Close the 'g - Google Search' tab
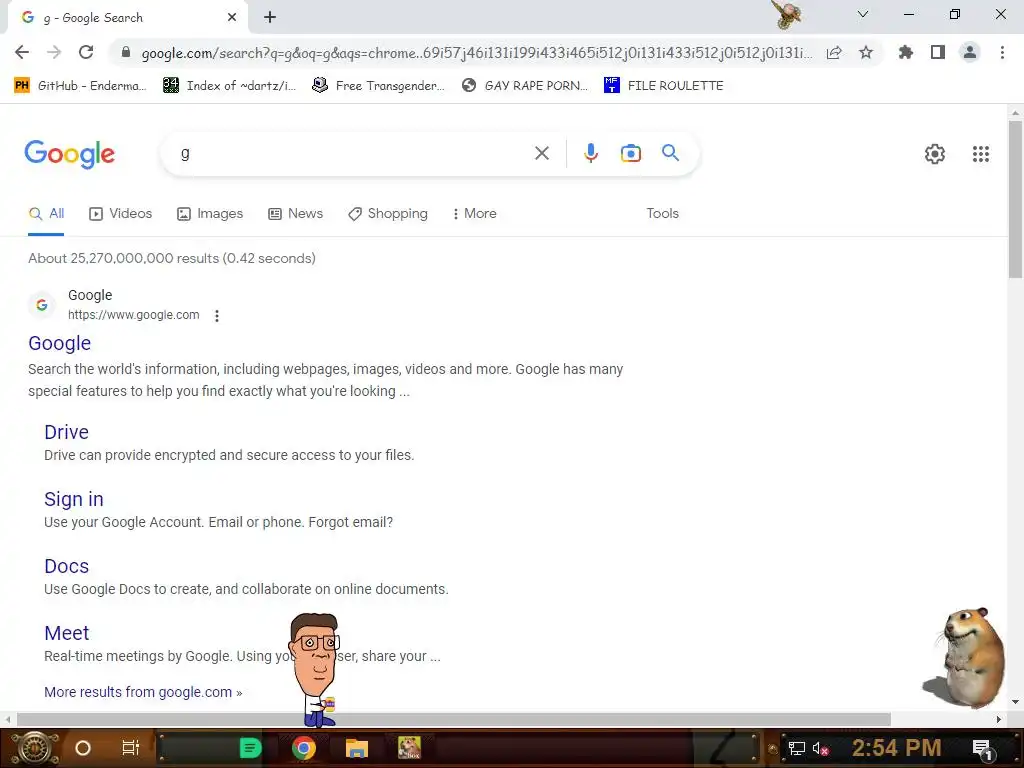 [x=232, y=18]
